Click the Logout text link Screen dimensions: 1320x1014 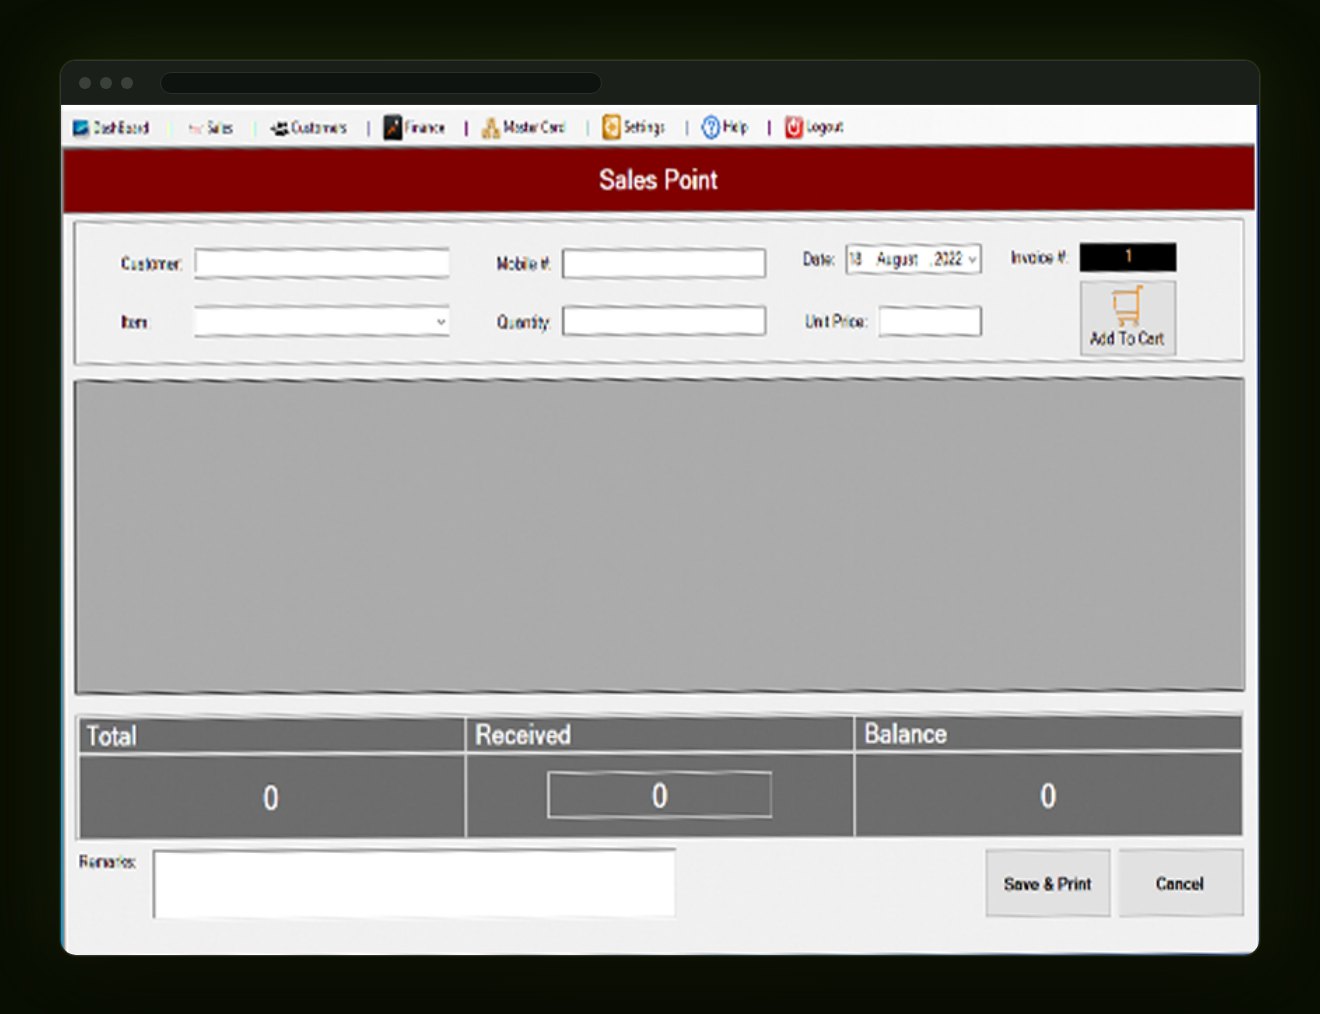pyautogui.click(x=825, y=127)
